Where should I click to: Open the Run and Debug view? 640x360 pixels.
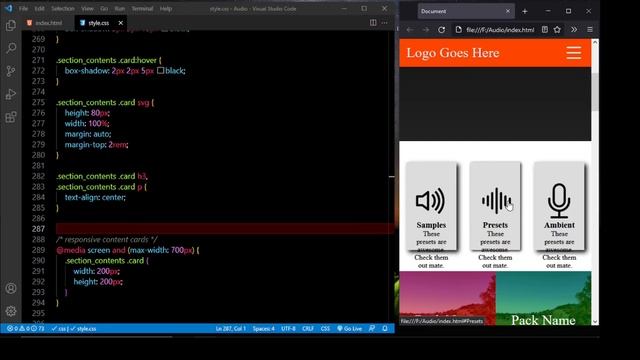[x=11, y=94]
